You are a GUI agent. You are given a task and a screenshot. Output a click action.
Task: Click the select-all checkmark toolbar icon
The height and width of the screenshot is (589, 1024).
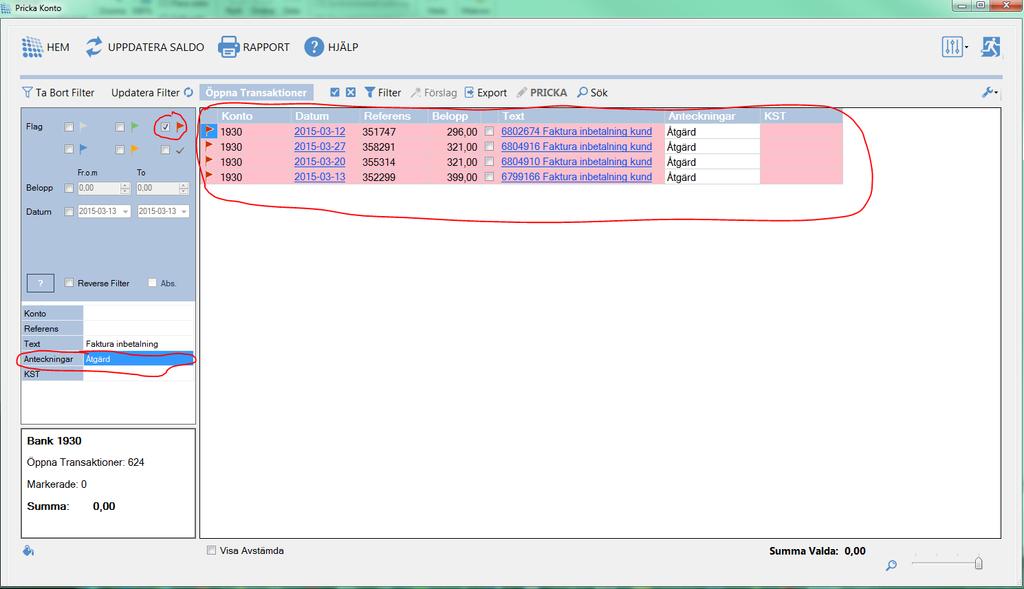click(x=334, y=92)
